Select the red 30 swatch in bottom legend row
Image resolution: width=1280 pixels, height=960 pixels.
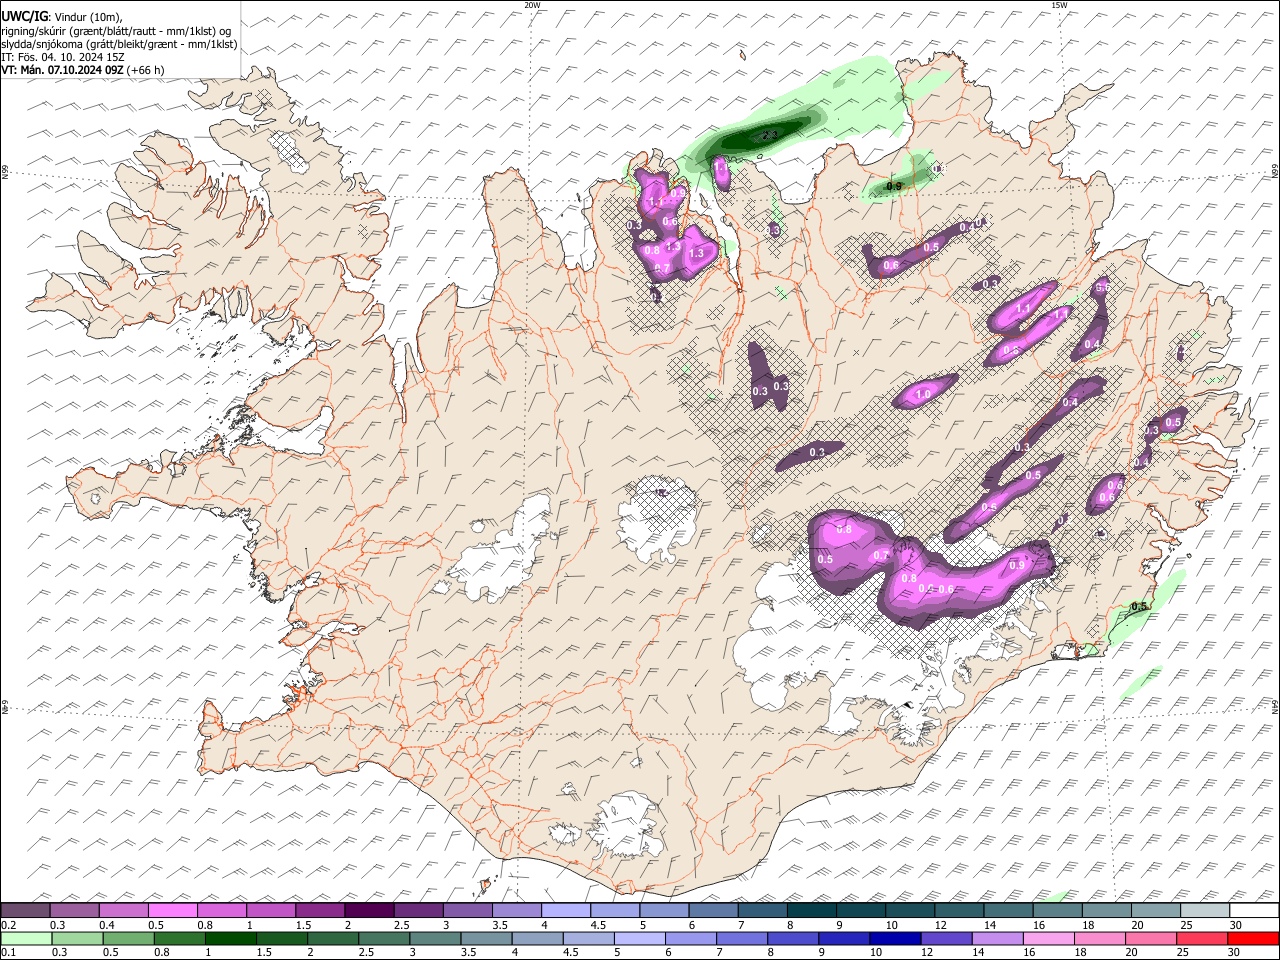(1254, 938)
